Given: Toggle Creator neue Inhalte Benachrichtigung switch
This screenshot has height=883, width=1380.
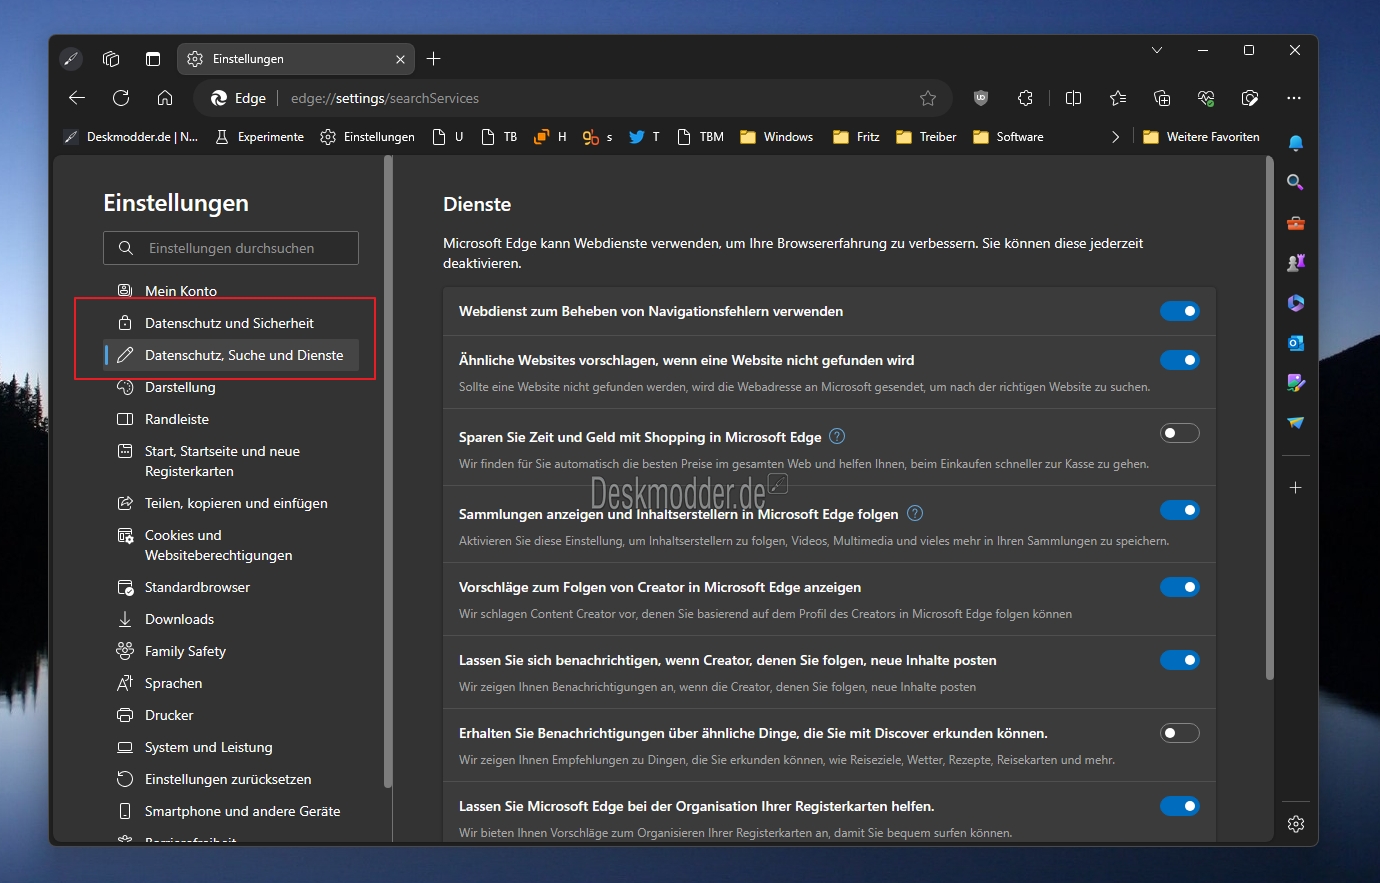Looking at the screenshot, I should point(1180,660).
